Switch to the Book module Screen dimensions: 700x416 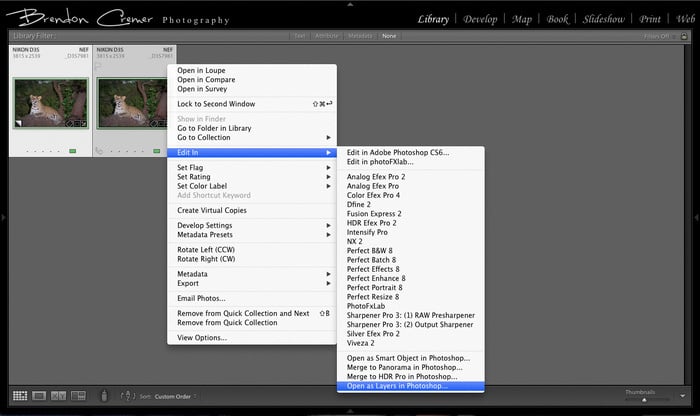coord(557,19)
